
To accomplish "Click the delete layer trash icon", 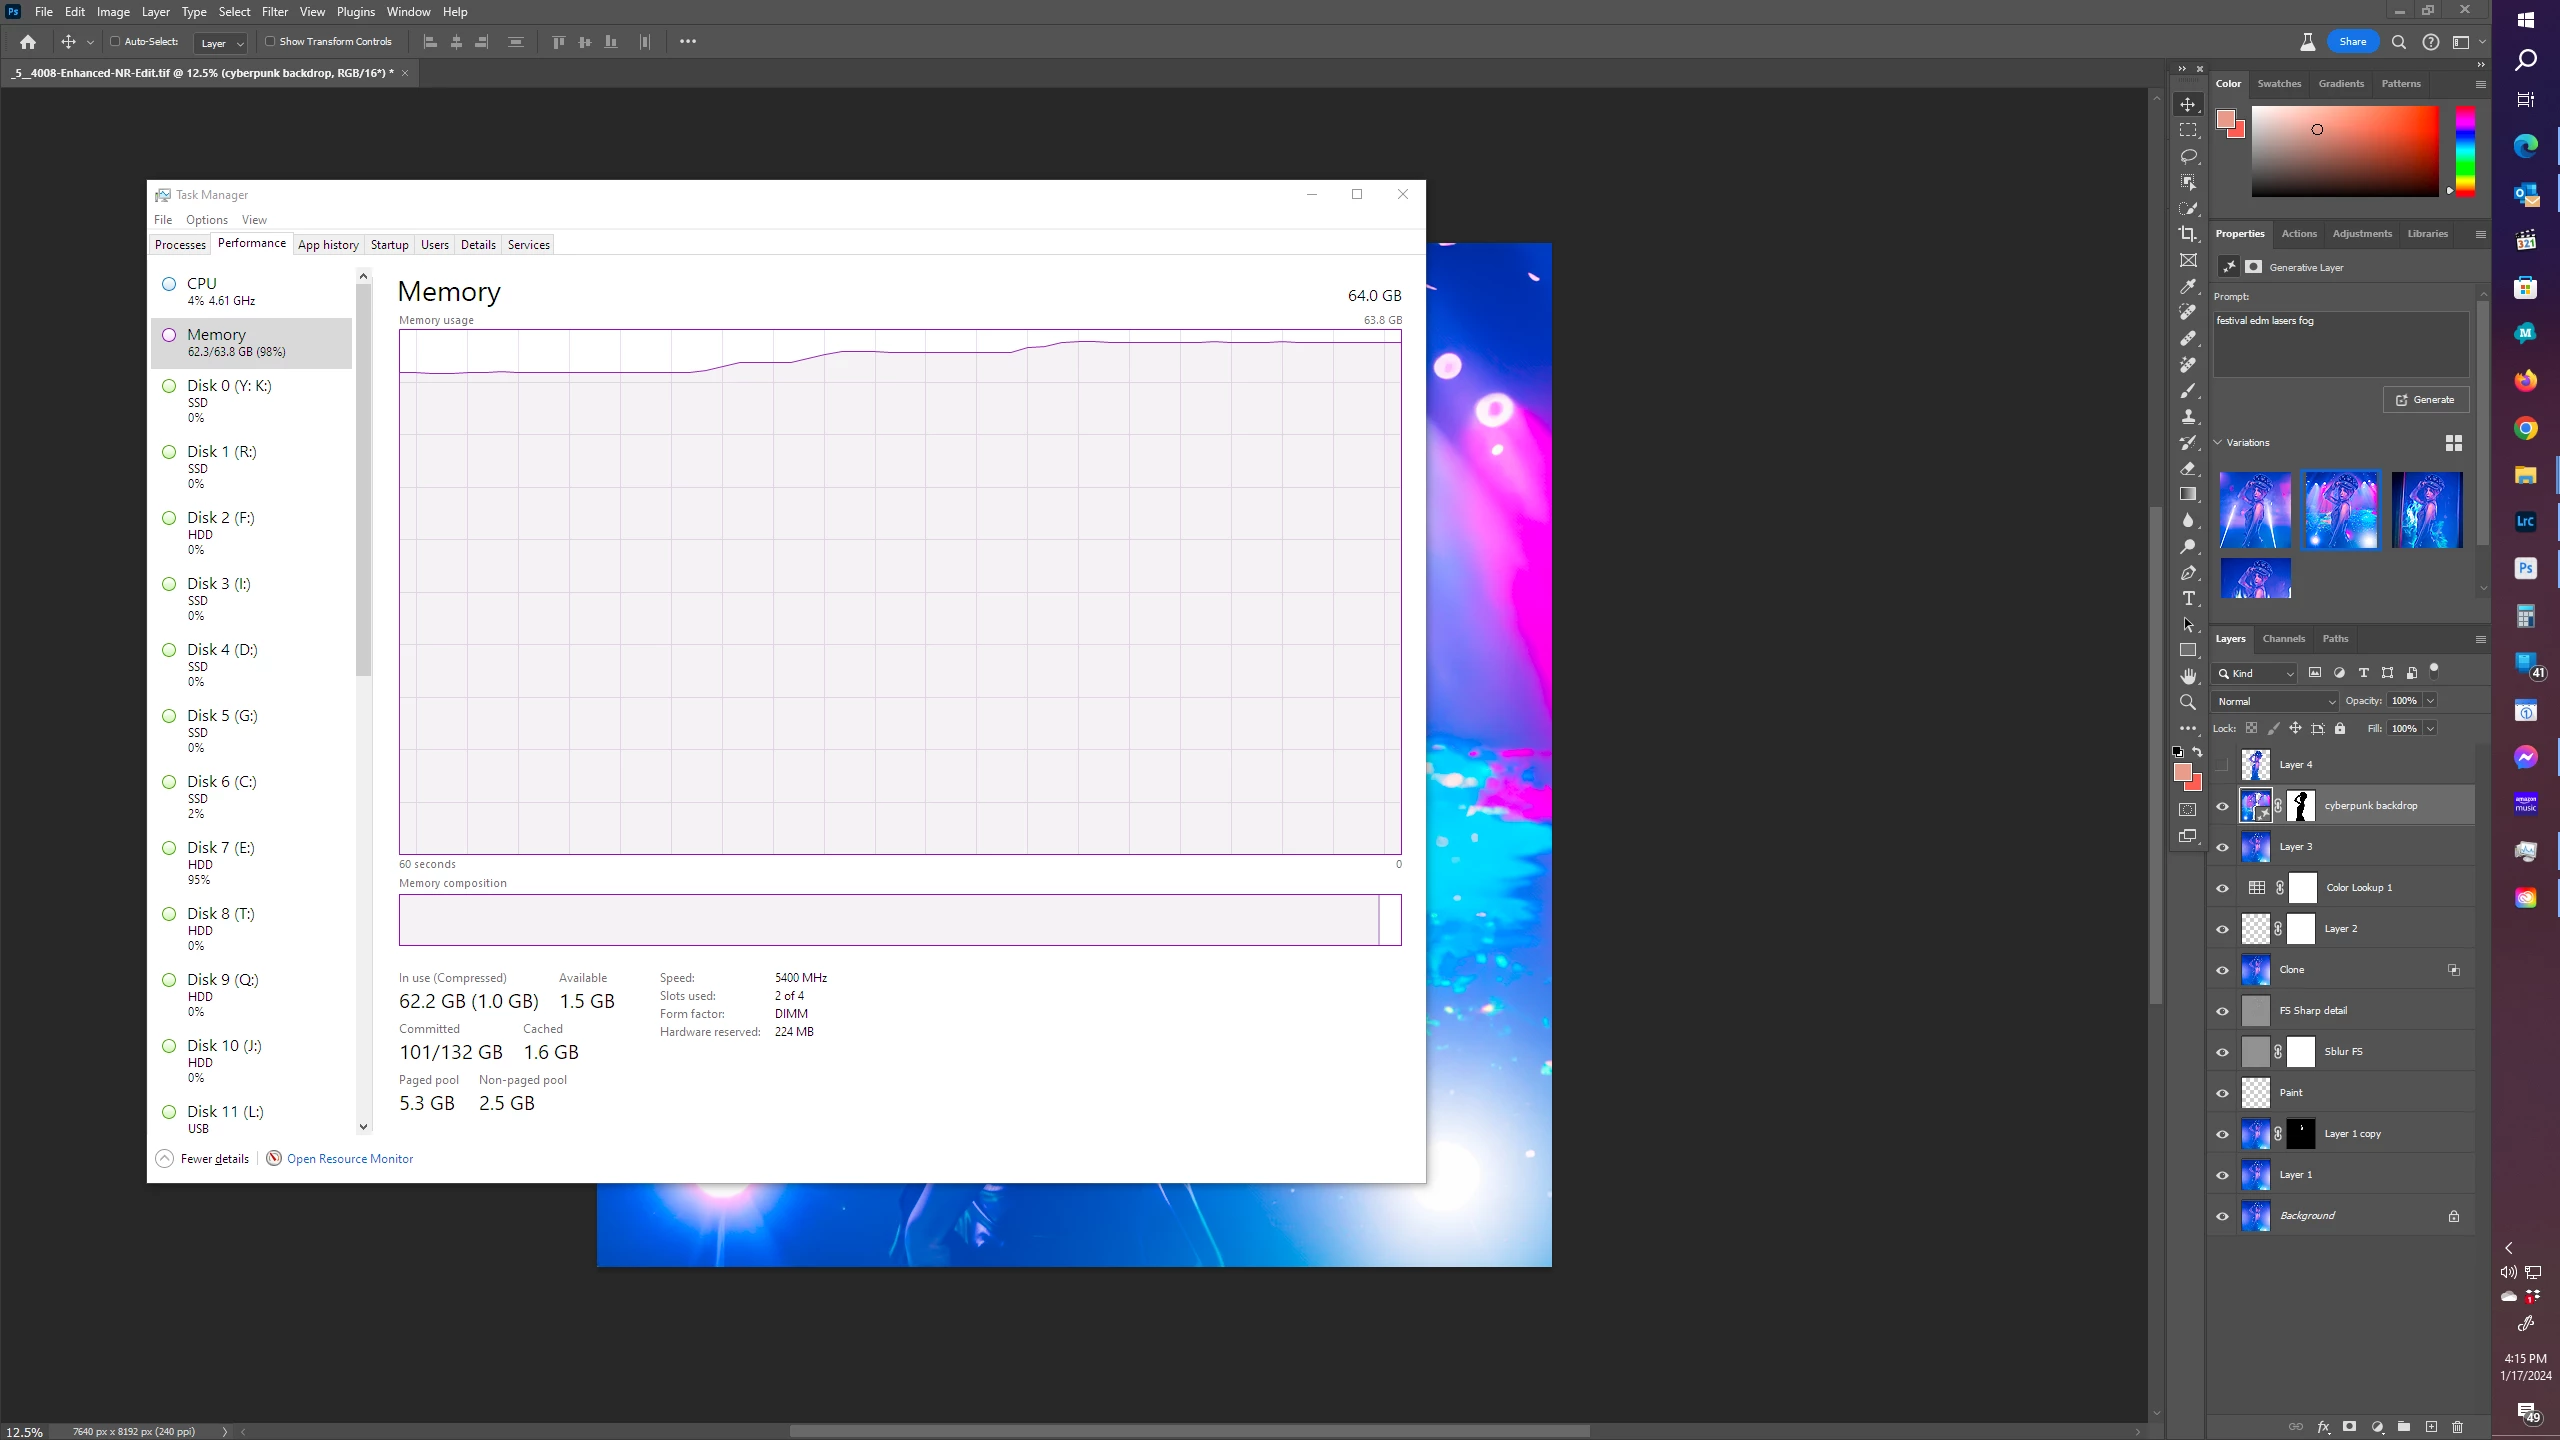I will (x=2458, y=1427).
